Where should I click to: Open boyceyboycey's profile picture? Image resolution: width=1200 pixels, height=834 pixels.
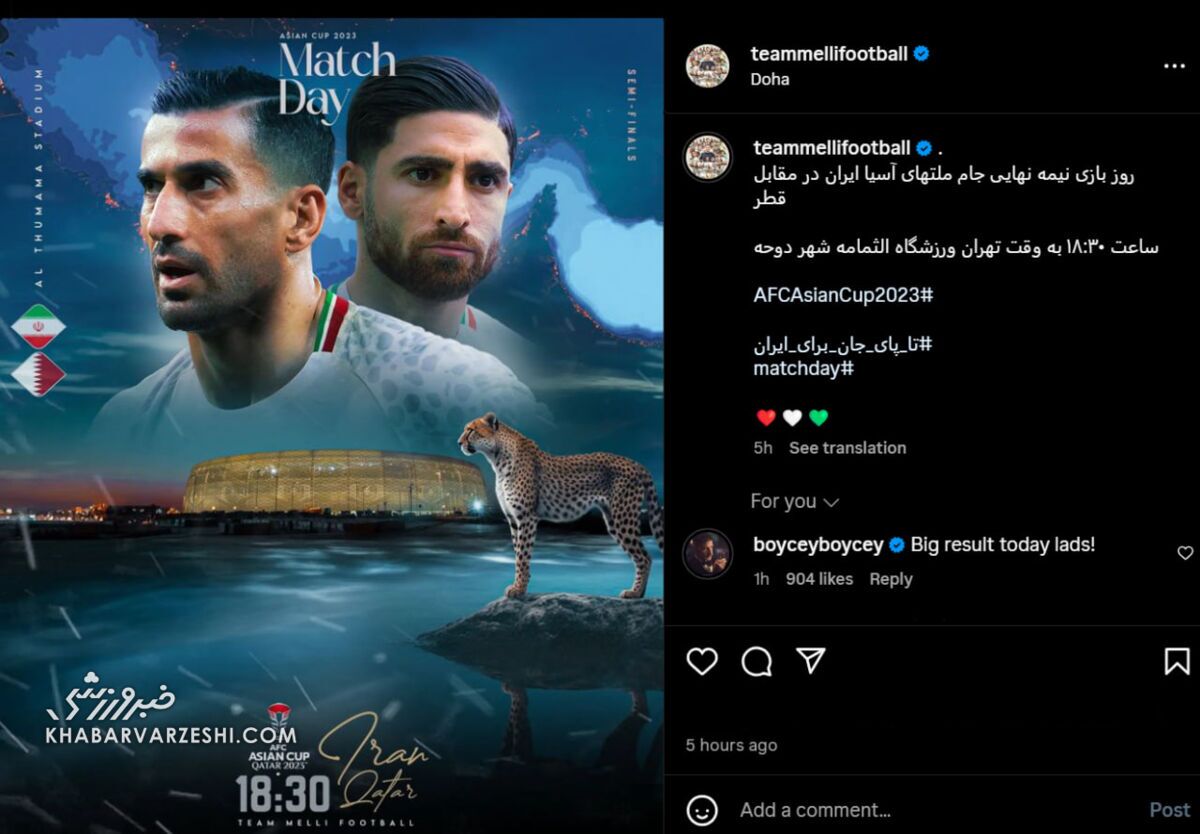708,553
